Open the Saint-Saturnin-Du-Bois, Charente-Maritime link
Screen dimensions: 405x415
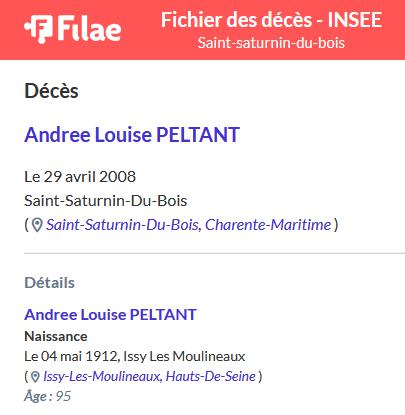pos(189,225)
